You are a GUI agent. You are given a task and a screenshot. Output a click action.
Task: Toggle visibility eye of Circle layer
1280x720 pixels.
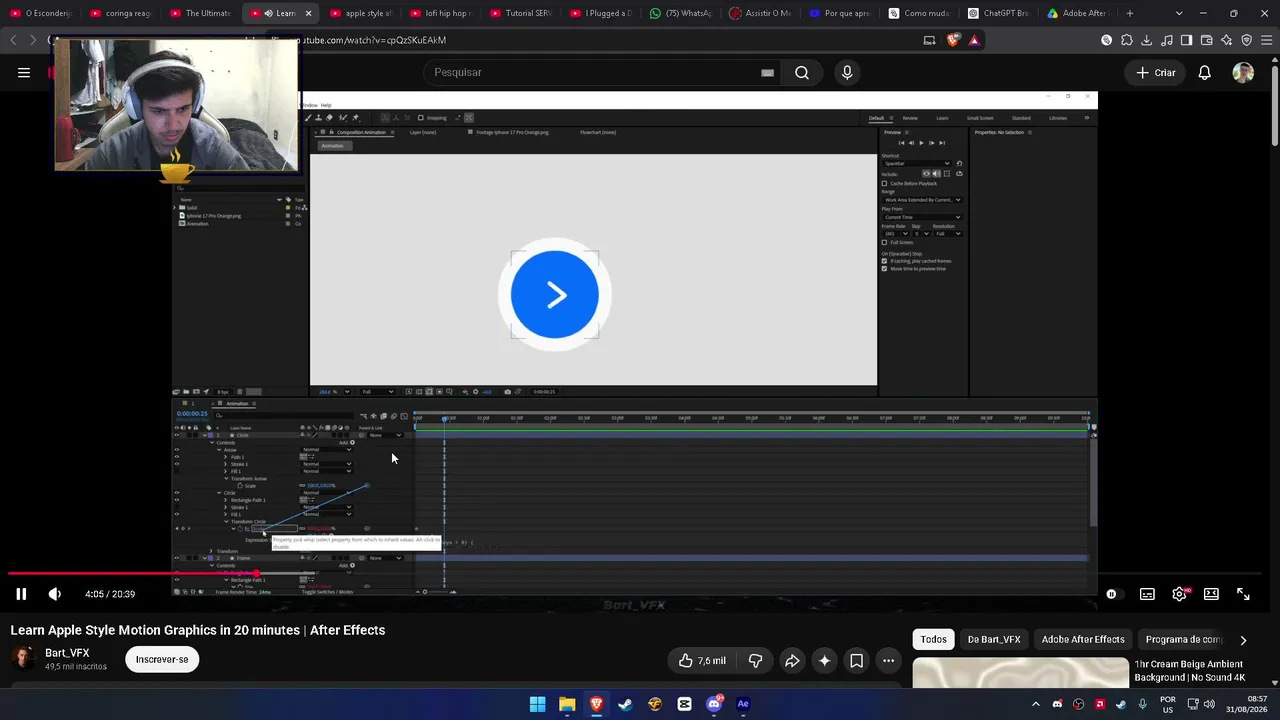pos(177,435)
